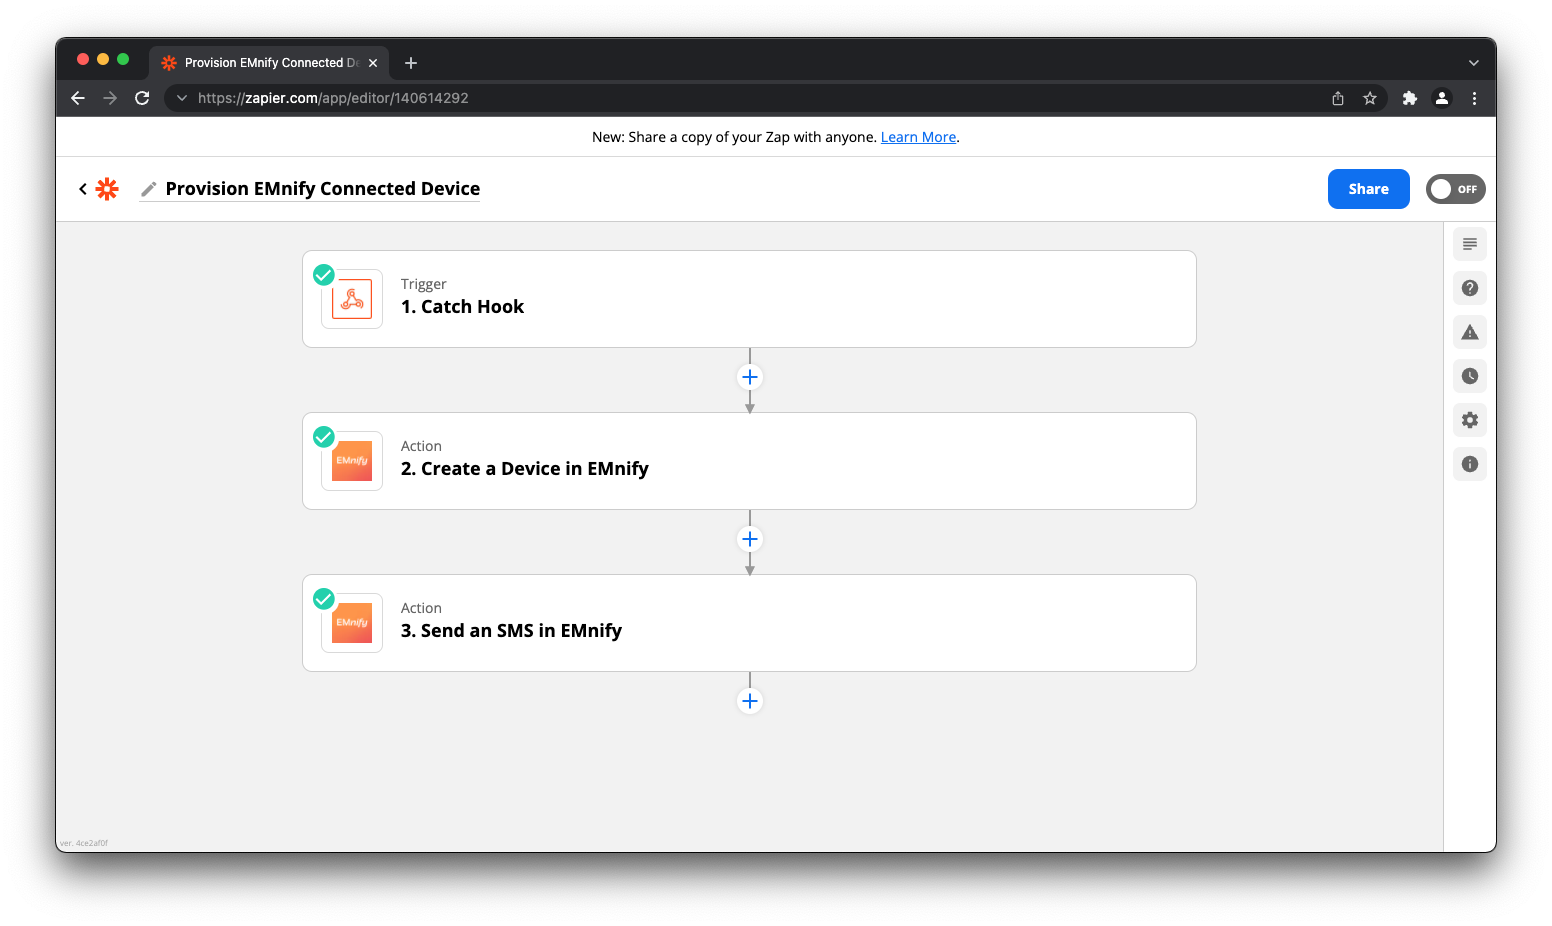The height and width of the screenshot is (926, 1552).
Task: Open site info dropdown in address bar
Action: (181, 98)
